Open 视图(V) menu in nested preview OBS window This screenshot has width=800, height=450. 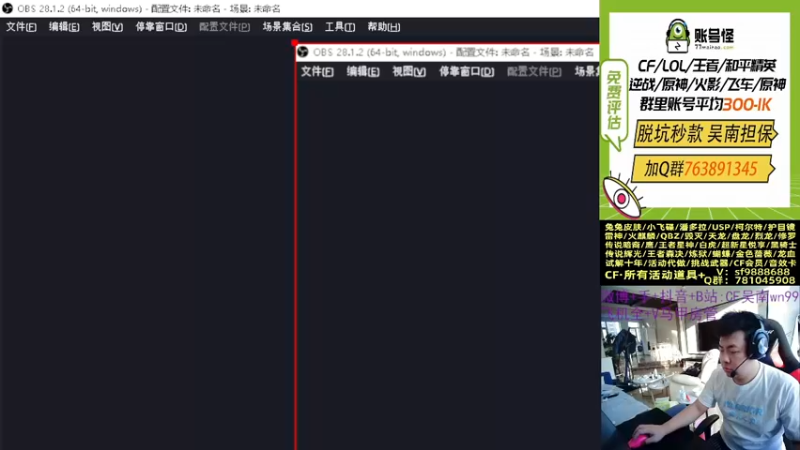(x=409, y=71)
